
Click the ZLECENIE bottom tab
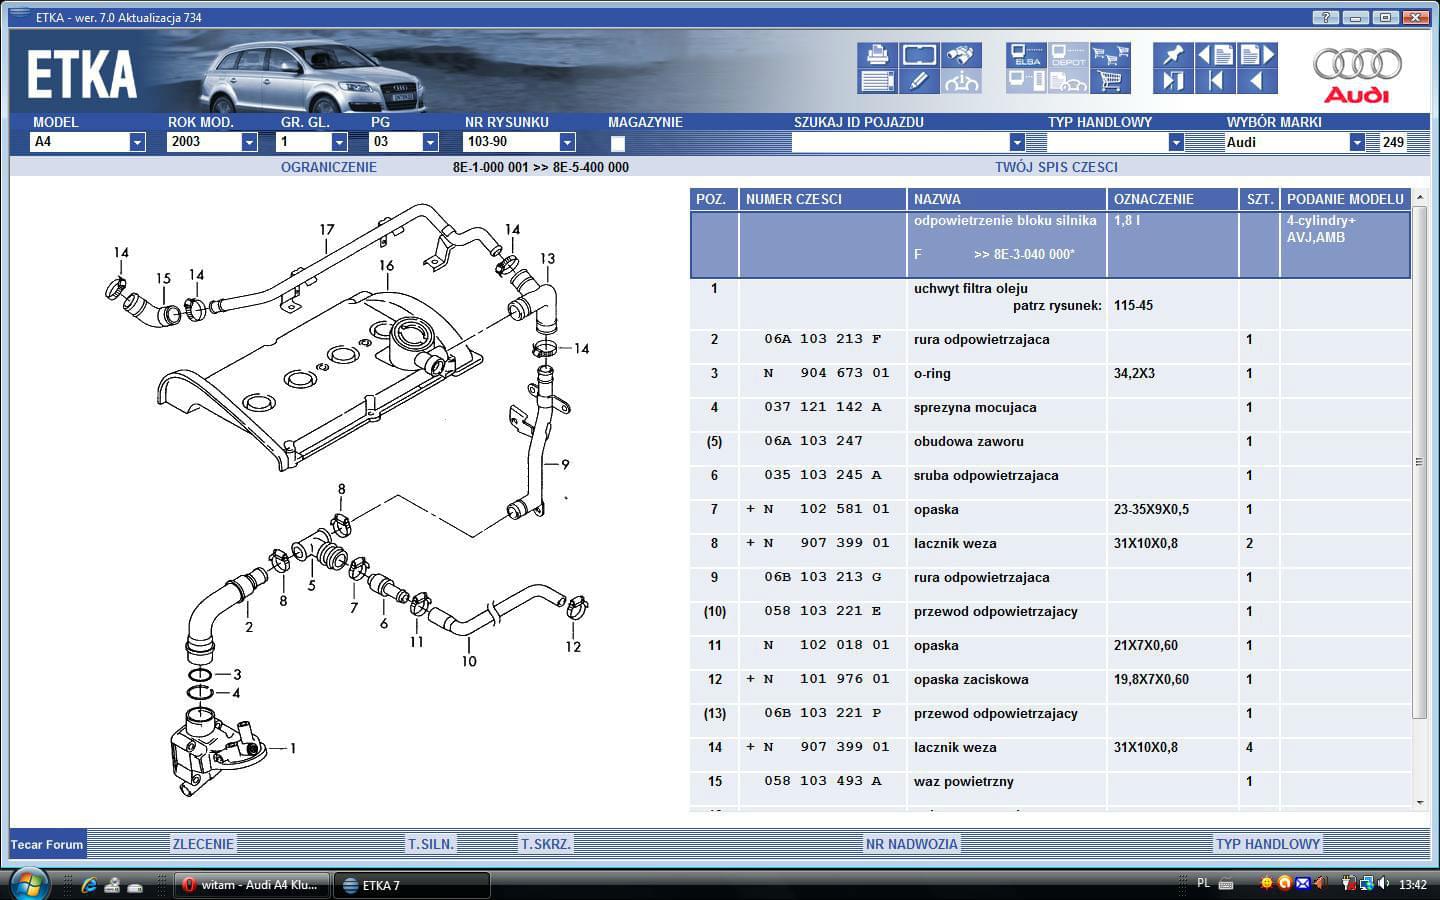point(203,844)
